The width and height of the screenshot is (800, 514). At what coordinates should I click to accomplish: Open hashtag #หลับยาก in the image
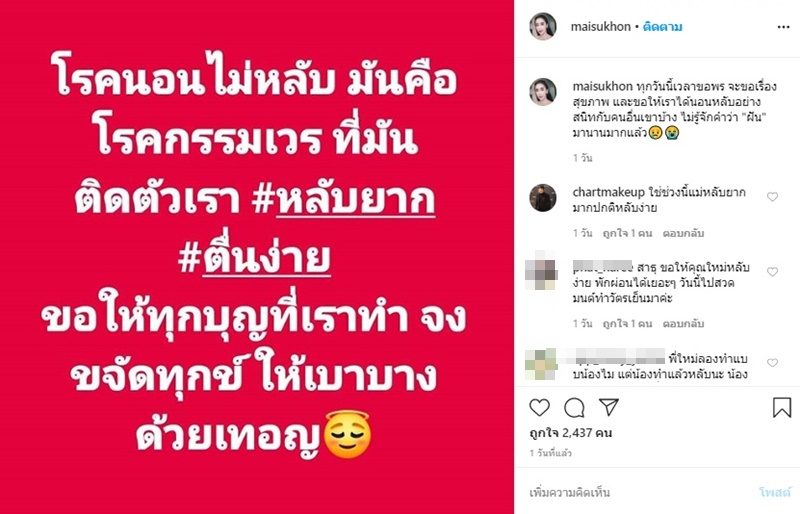[343, 200]
